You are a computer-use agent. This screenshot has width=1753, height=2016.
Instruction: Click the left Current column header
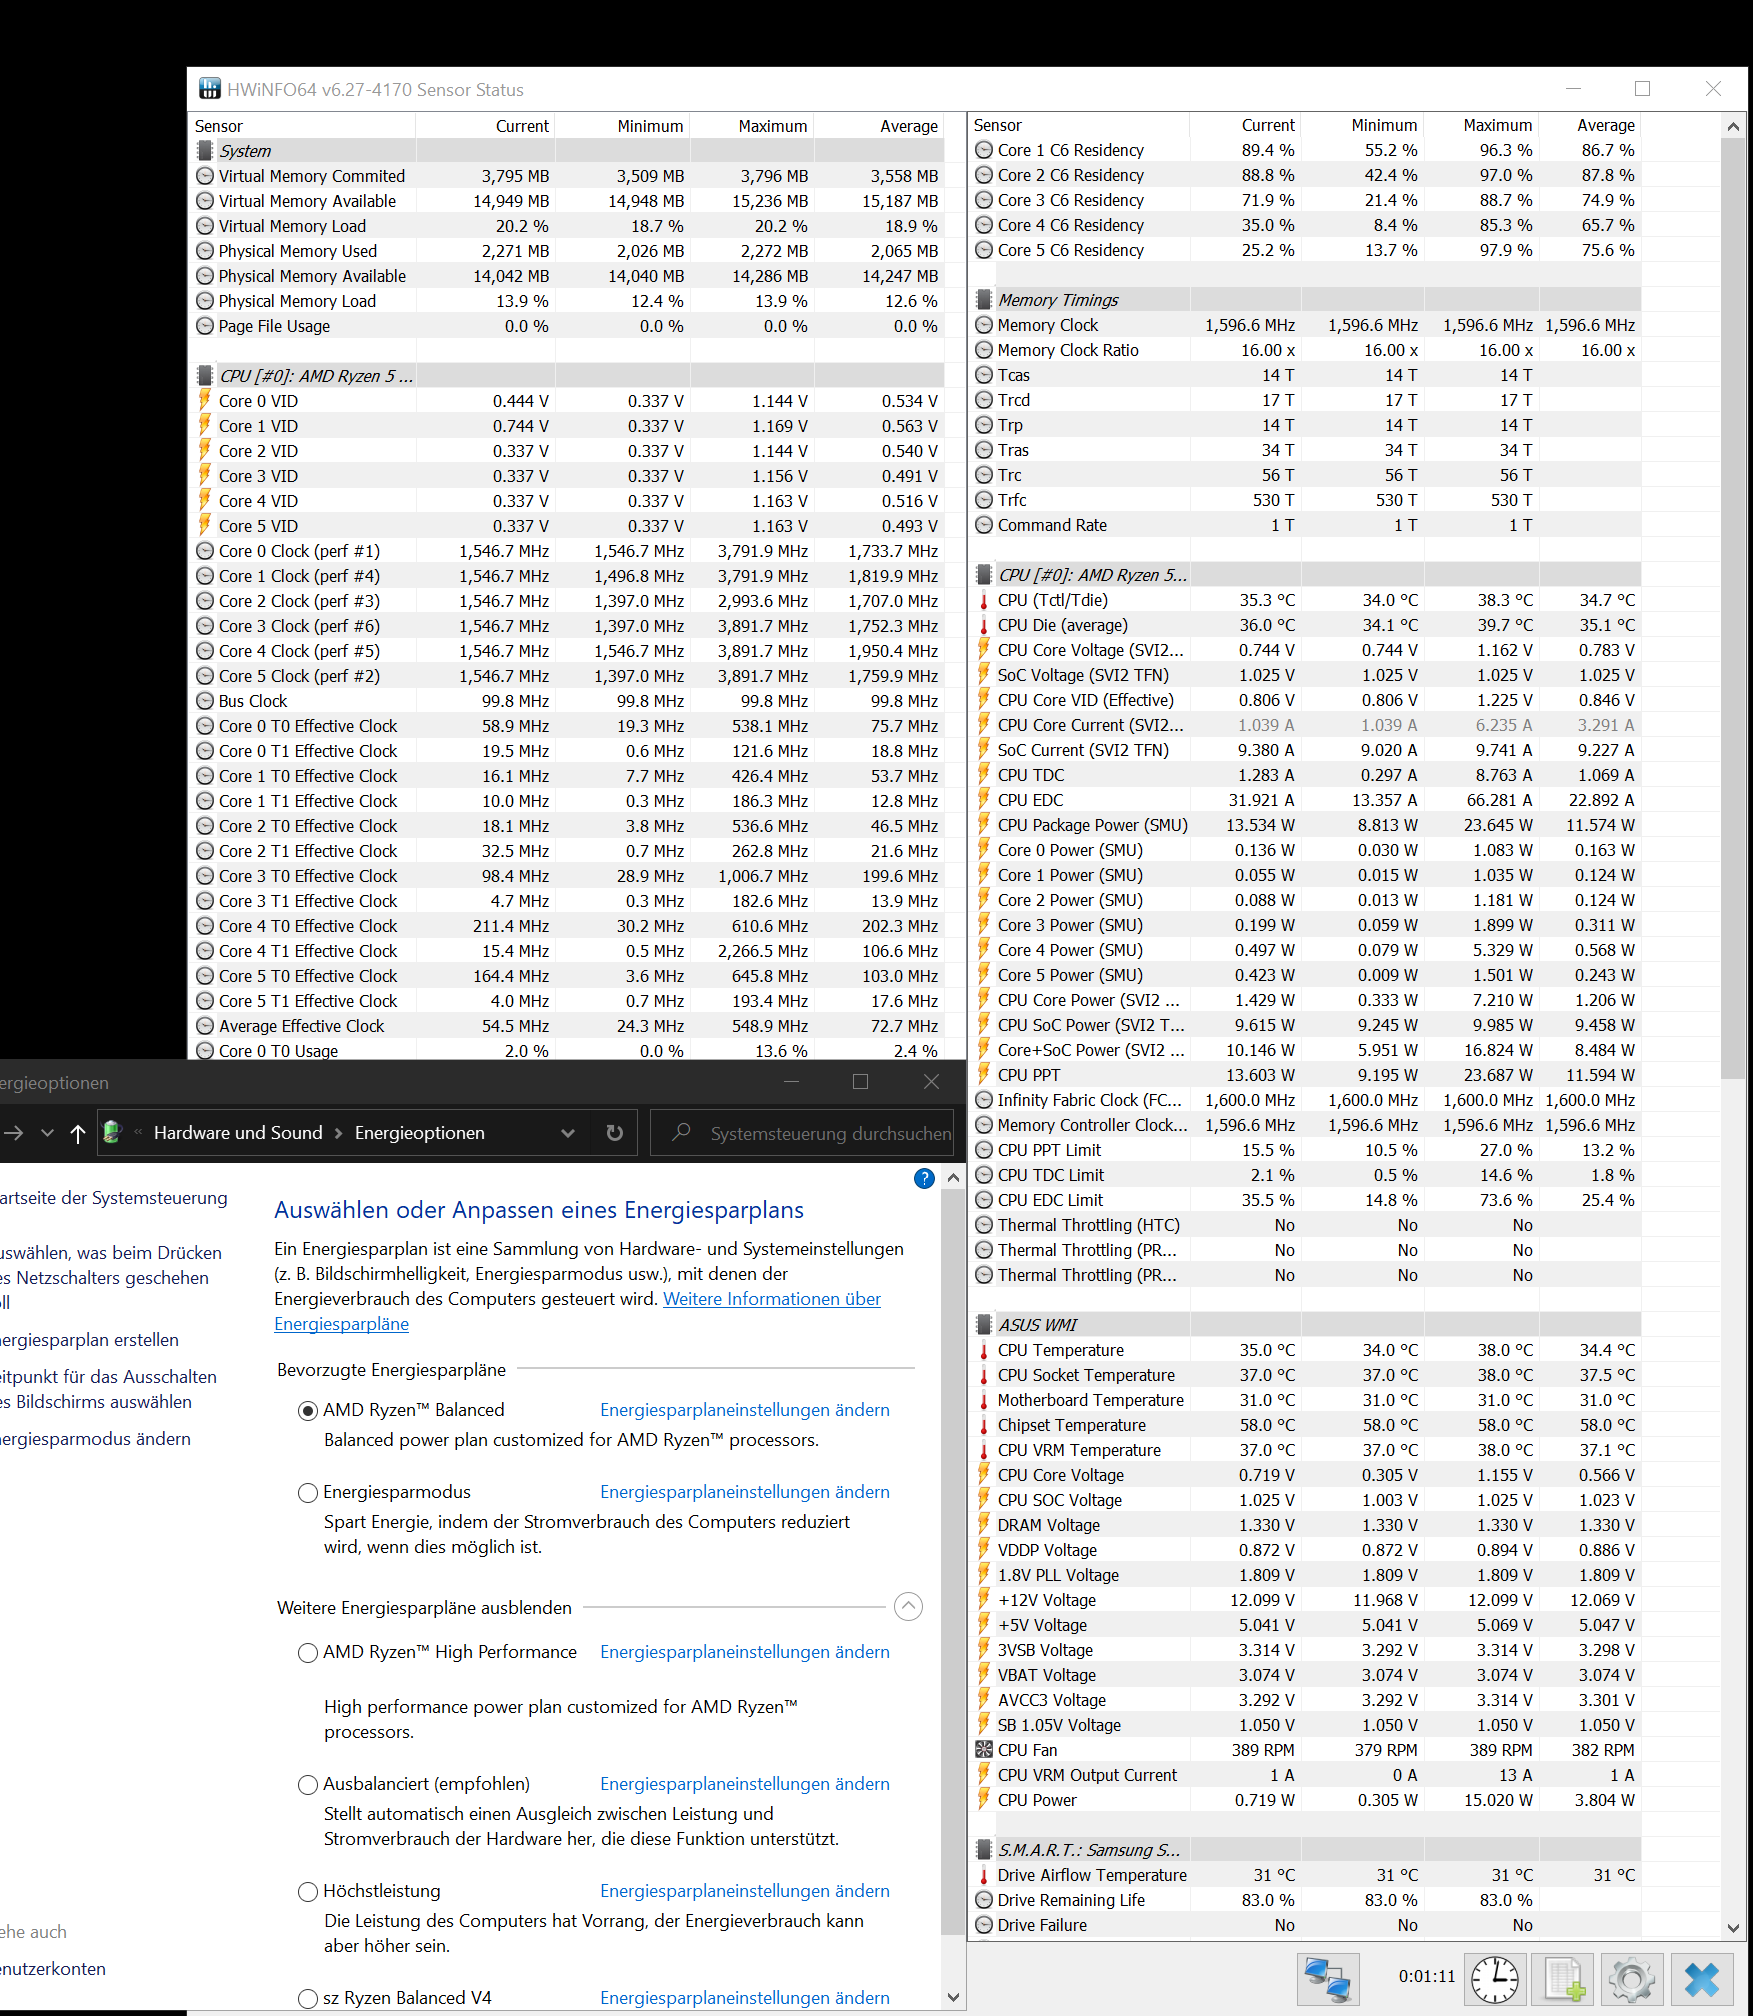click(485, 126)
